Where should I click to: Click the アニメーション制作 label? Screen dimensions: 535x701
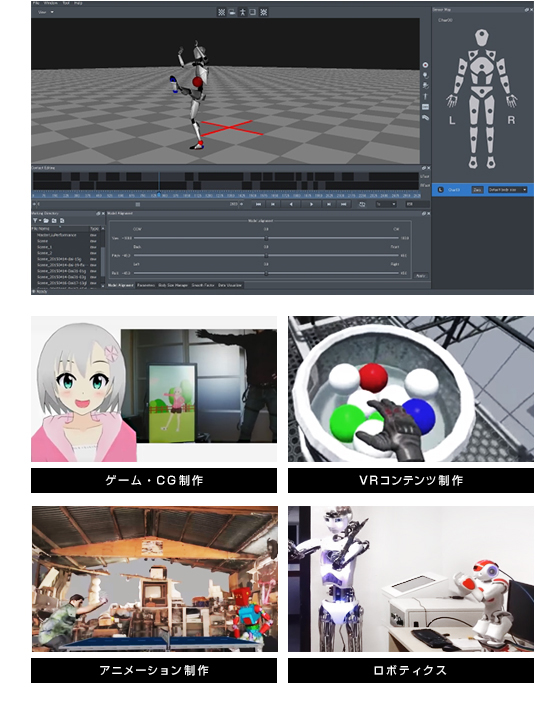click(x=154, y=670)
